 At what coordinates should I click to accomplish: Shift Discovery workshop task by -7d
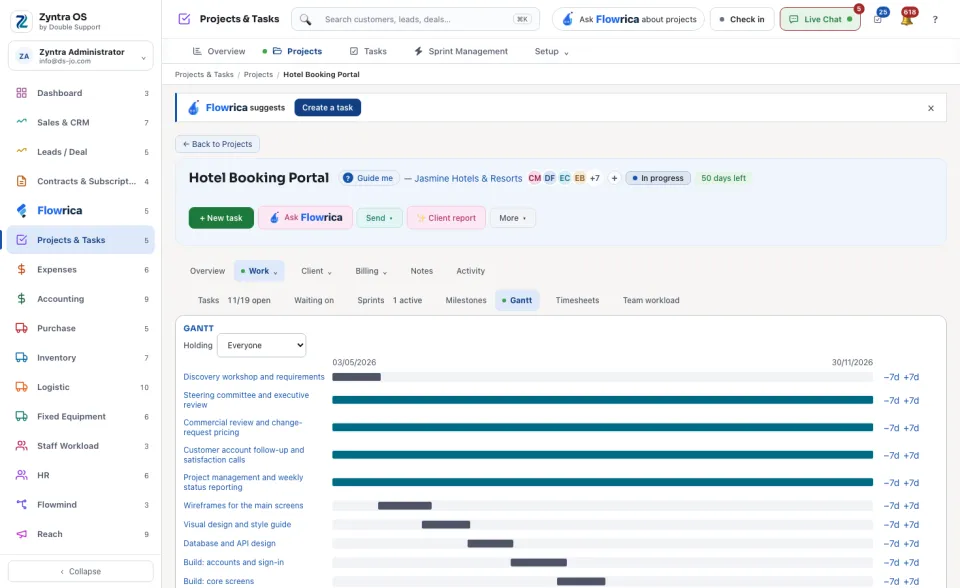click(x=891, y=377)
